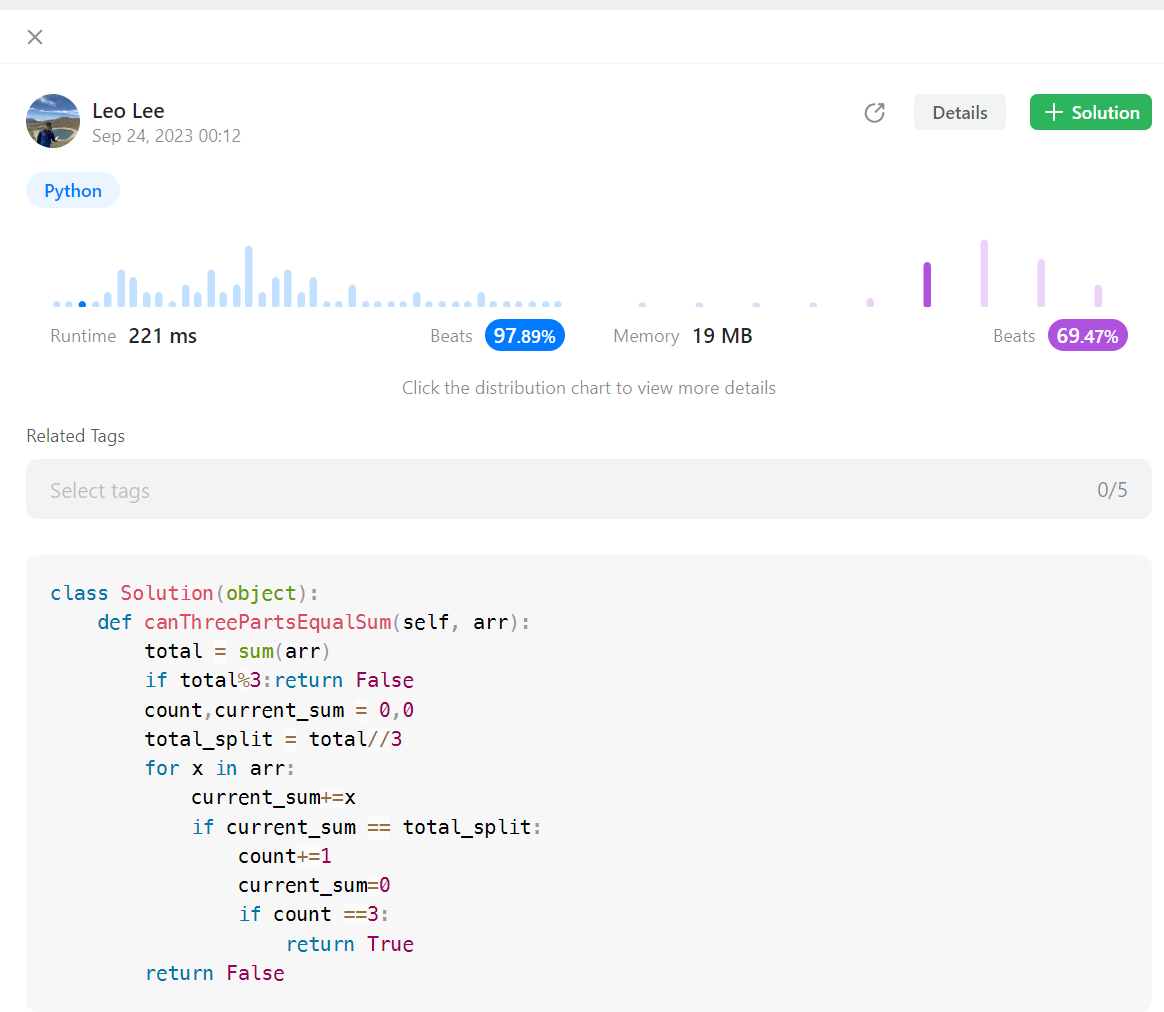Image resolution: width=1164 pixels, height=1012 pixels.
Task: Click the green Solution button
Action: click(1090, 112)
